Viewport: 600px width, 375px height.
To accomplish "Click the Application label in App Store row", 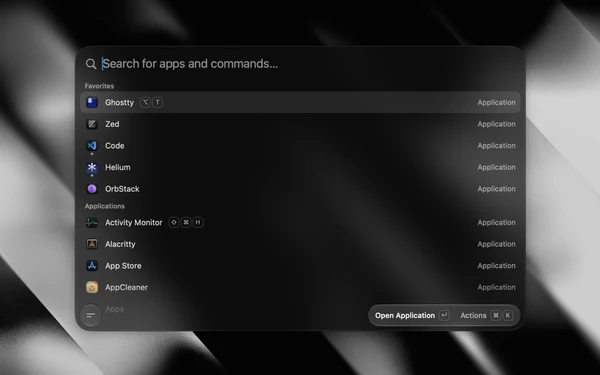I will pyautogui.click(x=496, y=266).
